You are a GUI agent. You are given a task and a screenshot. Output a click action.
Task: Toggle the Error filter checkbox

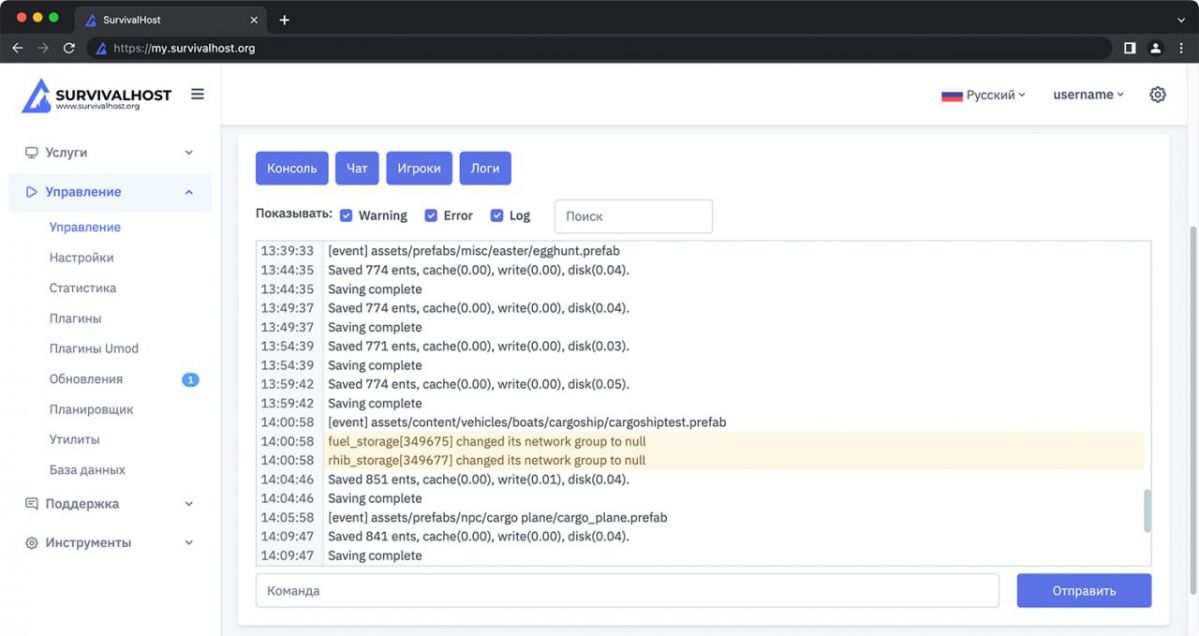tap(431, 215)
